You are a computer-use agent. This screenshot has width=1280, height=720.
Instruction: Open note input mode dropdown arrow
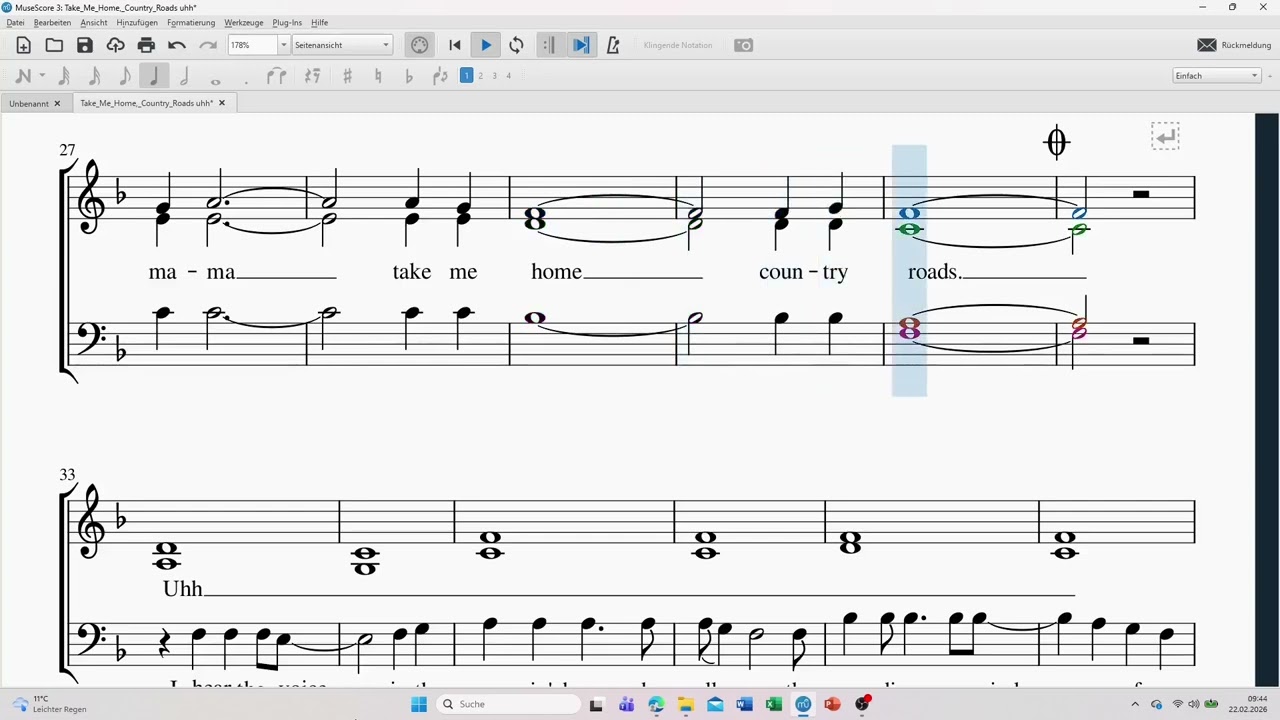click(42, 76)
